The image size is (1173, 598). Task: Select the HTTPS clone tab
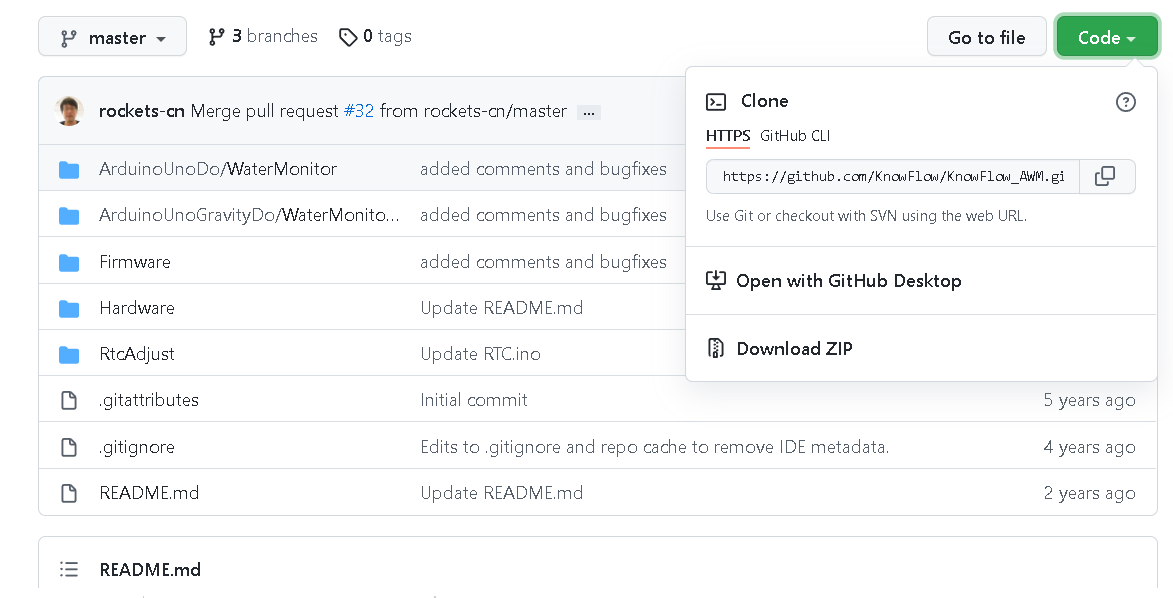point(727,136)
